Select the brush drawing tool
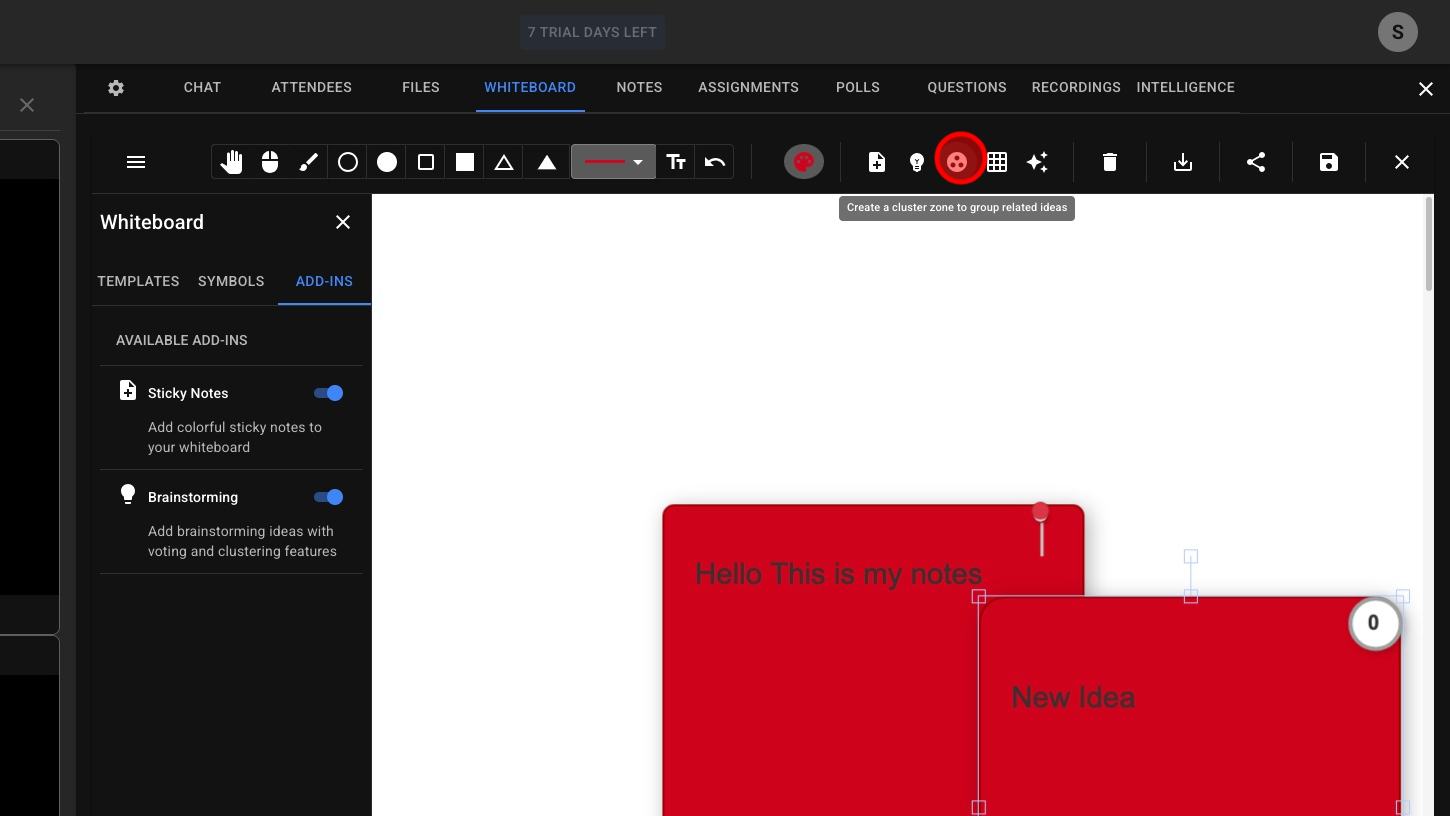 [x=309, y=162]
